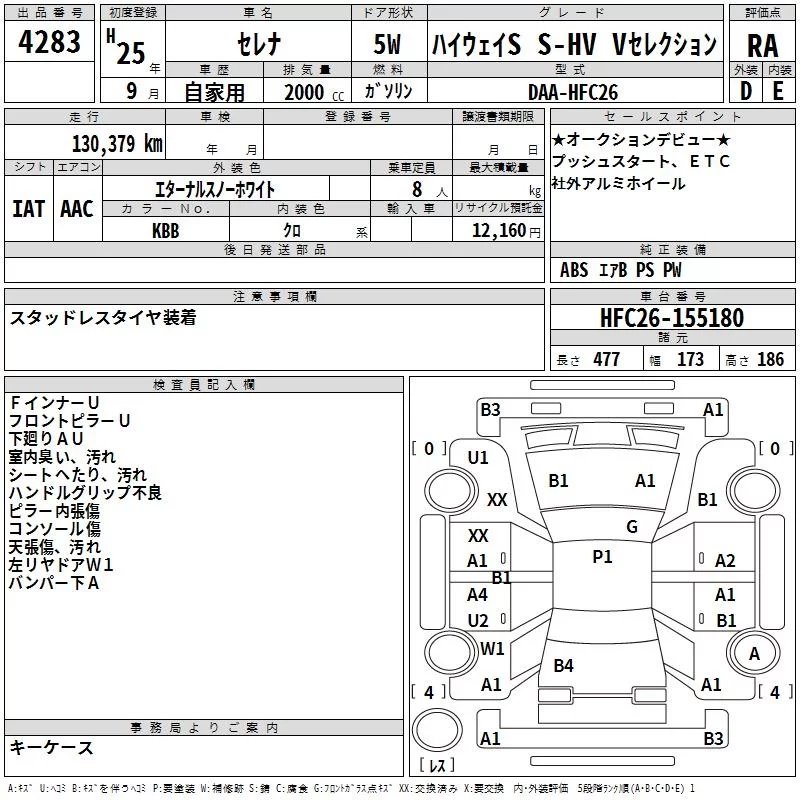This screenshot has width=800, height=800.
Task: Select the キーケース note in office section
Action: pos(52,747)
